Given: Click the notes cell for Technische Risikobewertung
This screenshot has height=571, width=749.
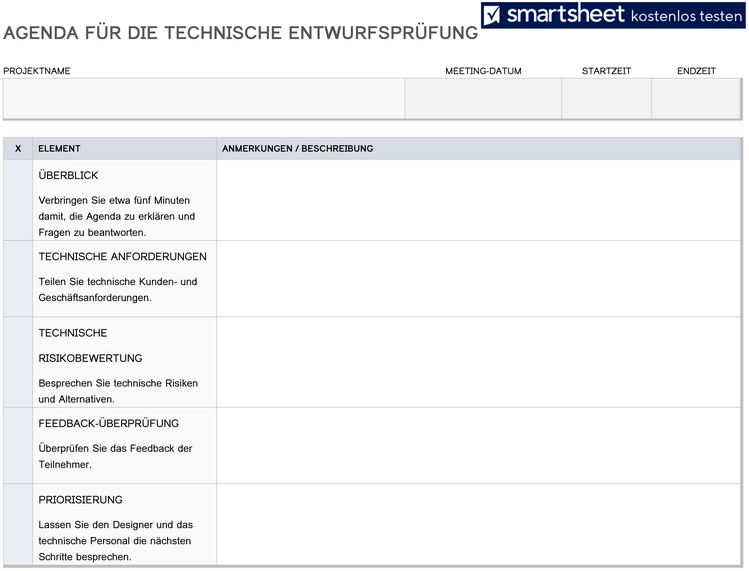Looking at the screenshot, I should click(x=479, y=362).
